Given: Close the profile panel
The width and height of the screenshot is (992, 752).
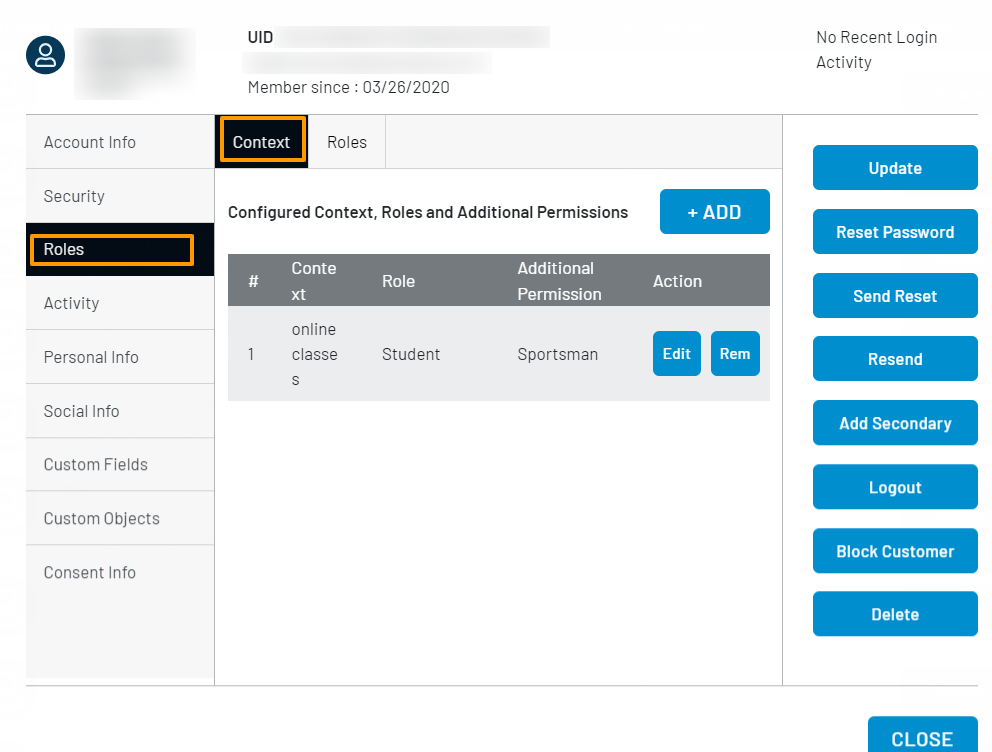Looking at the screenshot, I should click(922, 739).
